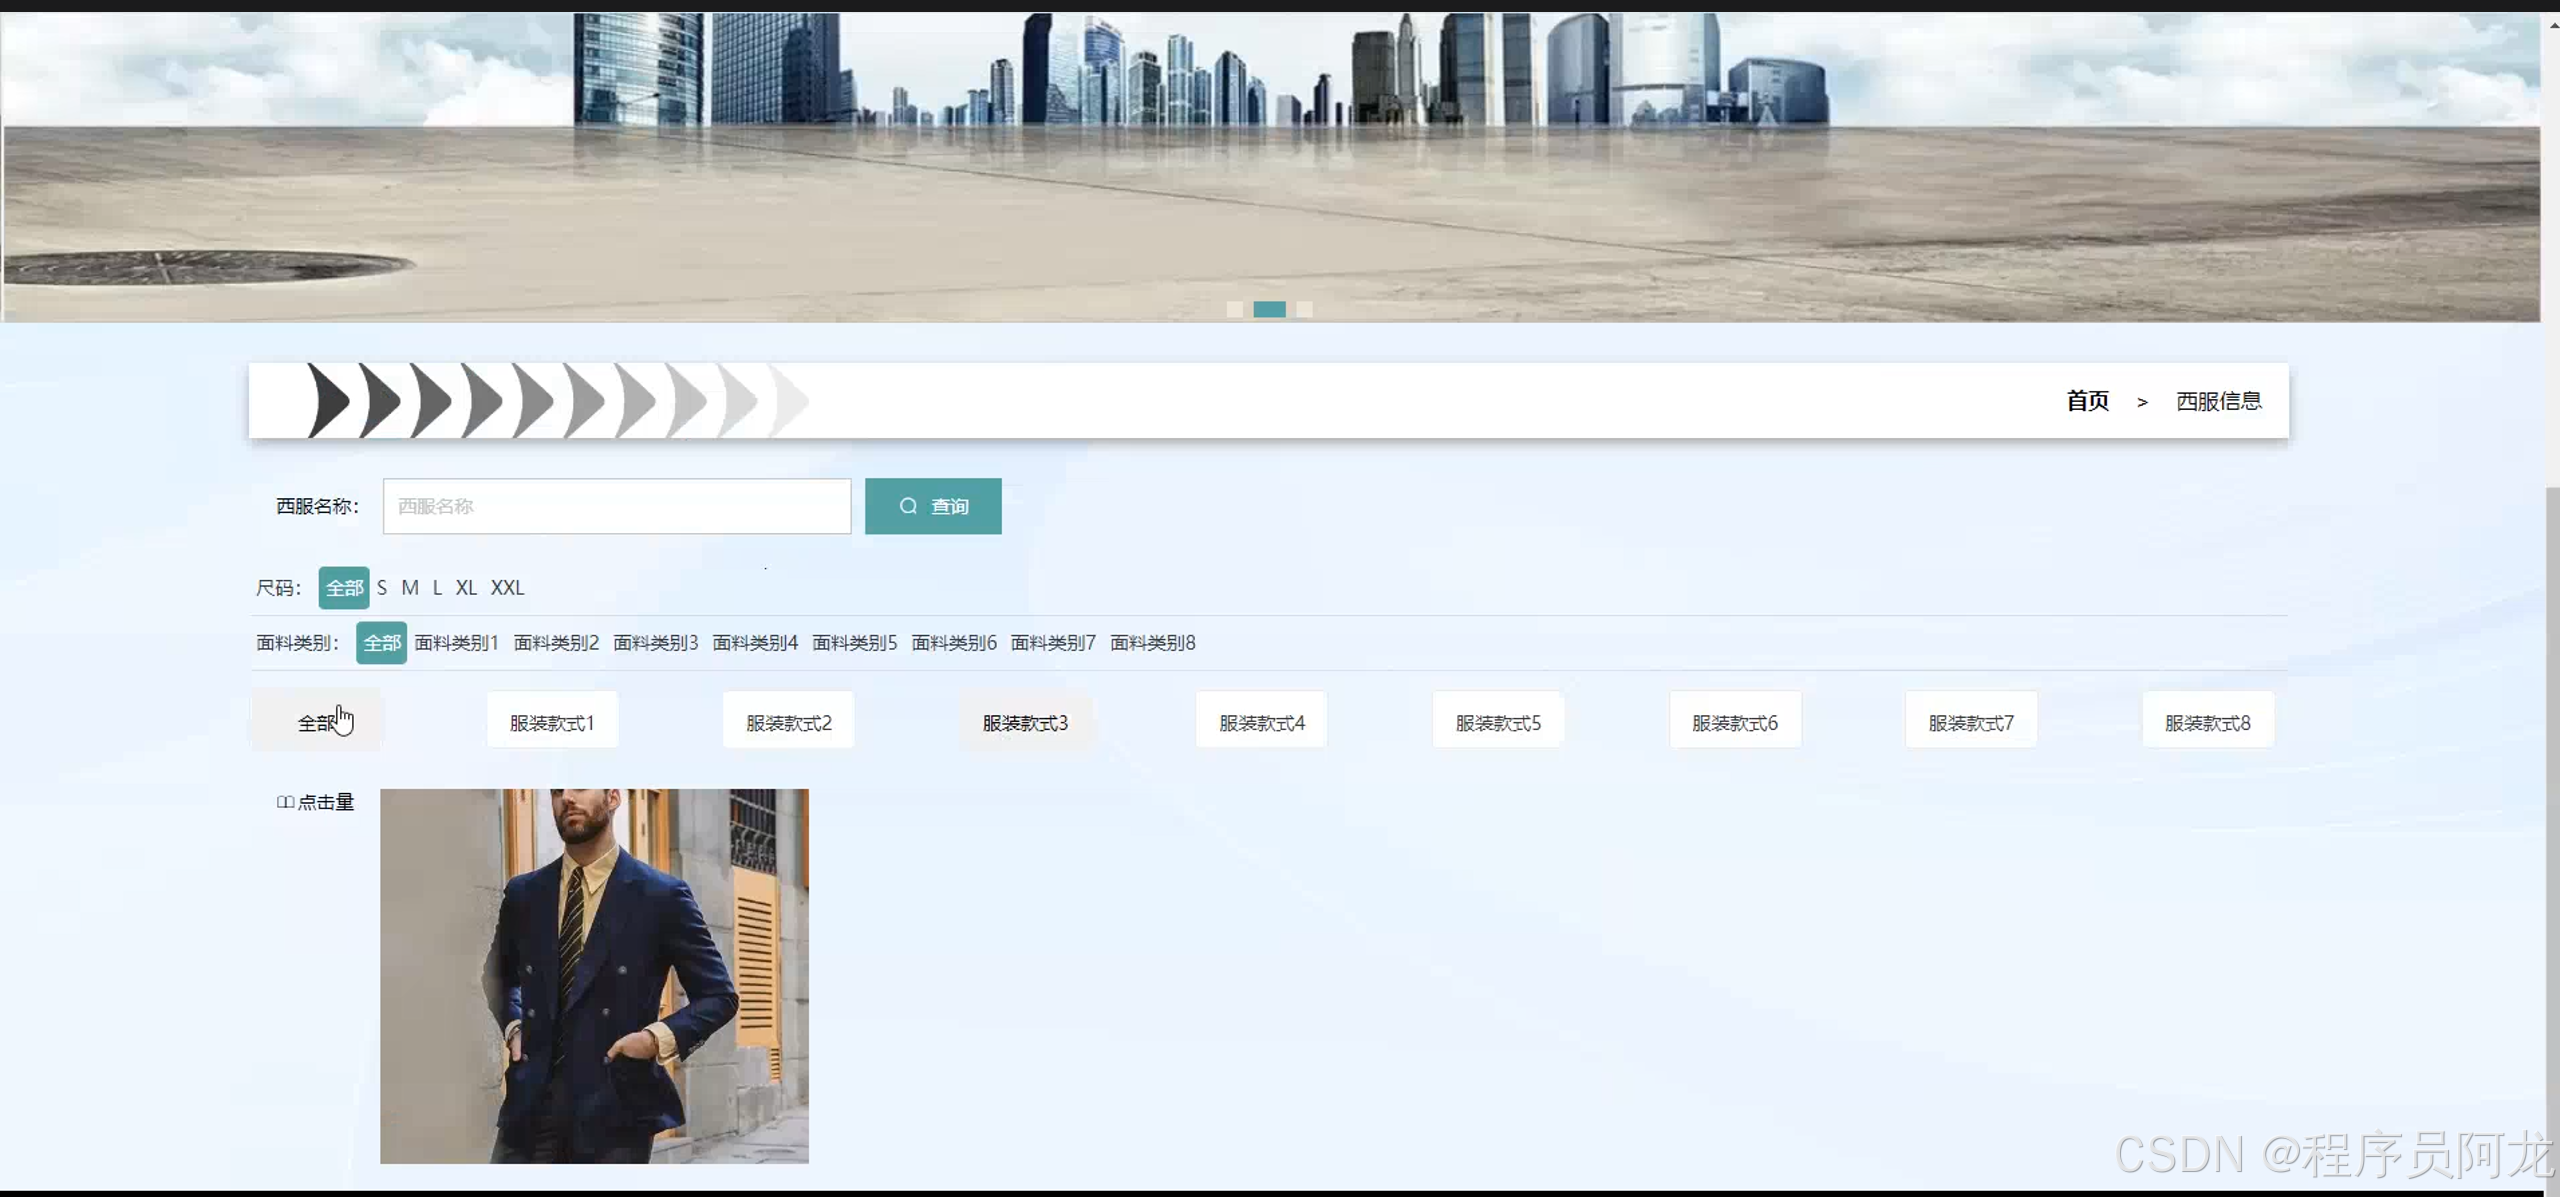Select size XXL filter
The image size is (2560, 1197).
(507, 588)
